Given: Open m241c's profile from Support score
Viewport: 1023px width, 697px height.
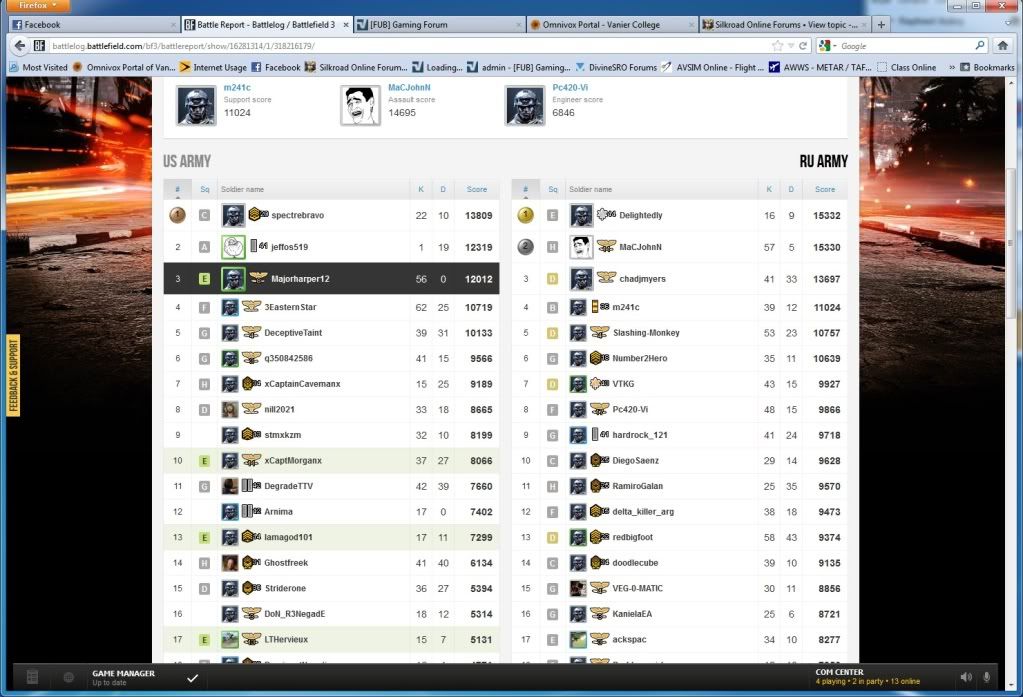Looking at the screenshot, I should 237,87.
